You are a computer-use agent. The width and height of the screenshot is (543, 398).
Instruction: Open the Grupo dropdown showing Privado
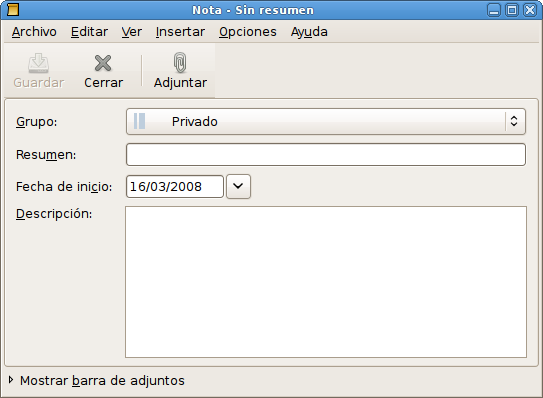(x=326, y=122)
